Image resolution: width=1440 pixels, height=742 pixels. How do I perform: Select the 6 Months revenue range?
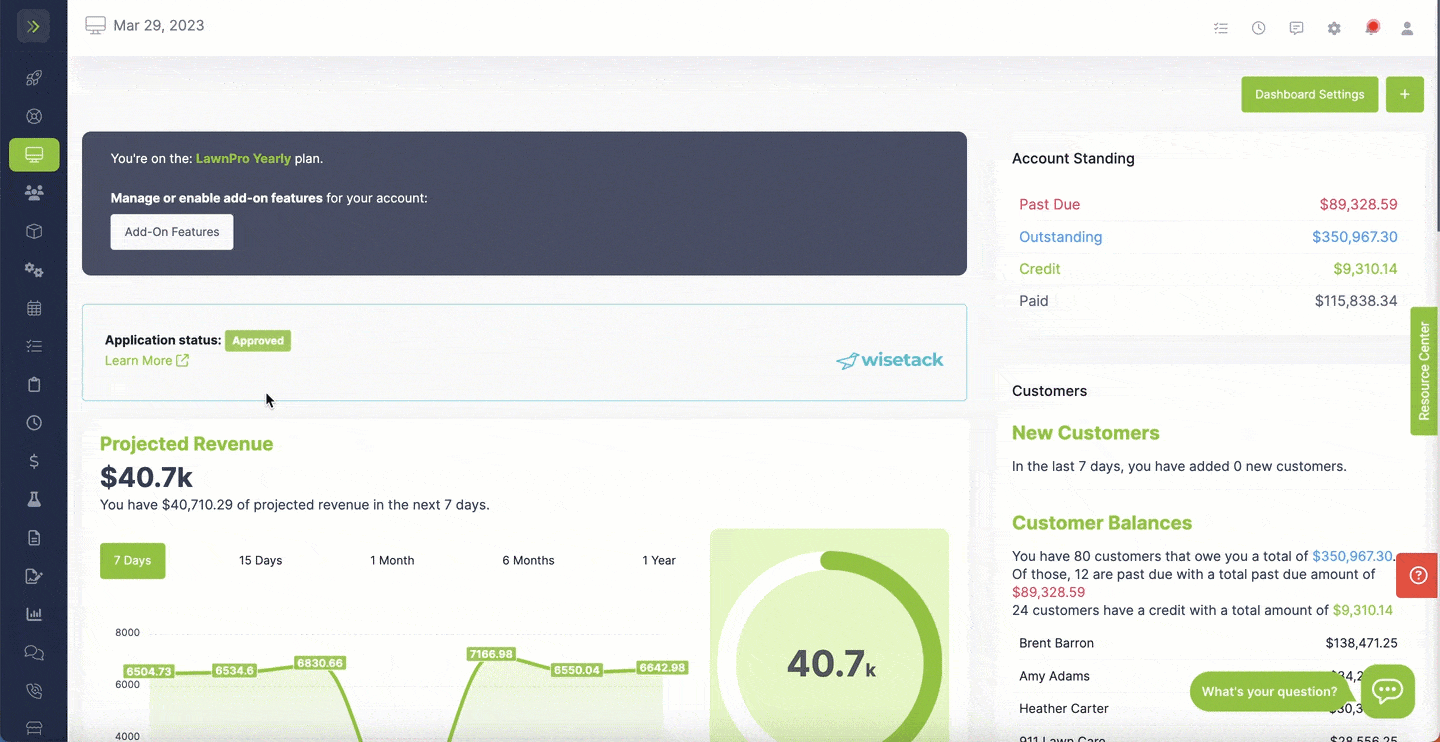(x=528, y=561)
